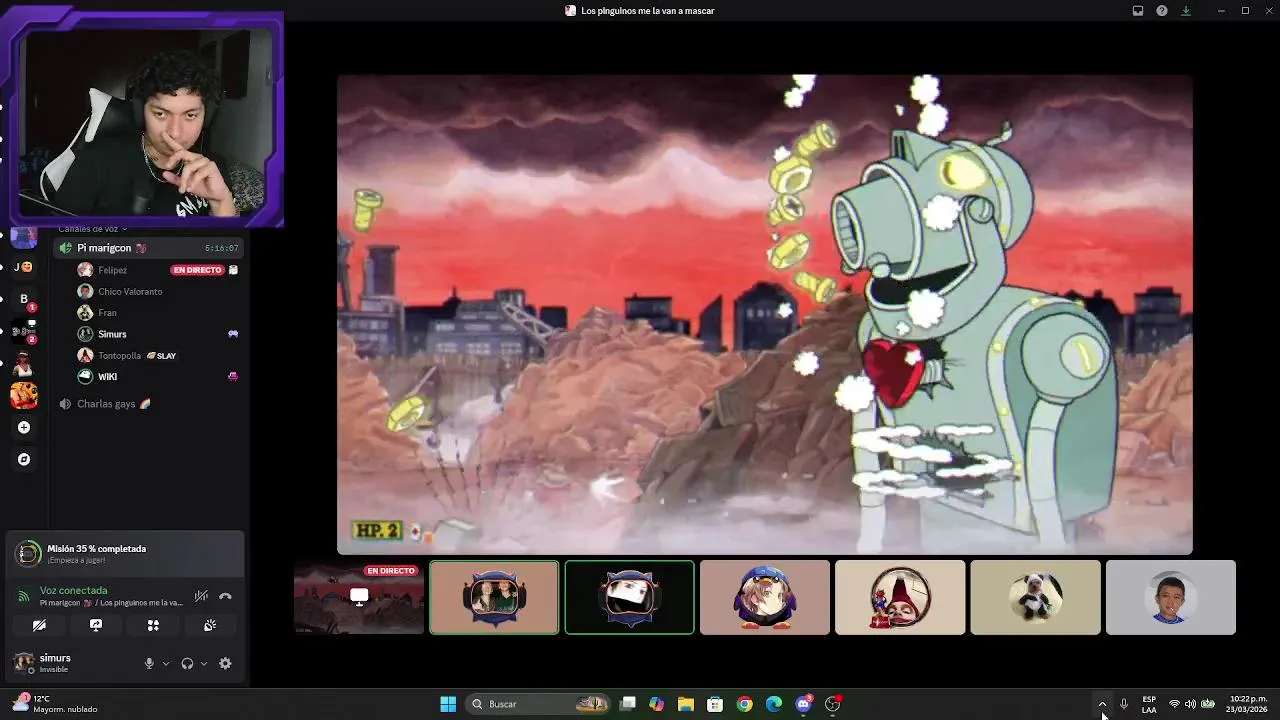
Task: Open the weather widget showing 12°C
Action: point(55,704)
